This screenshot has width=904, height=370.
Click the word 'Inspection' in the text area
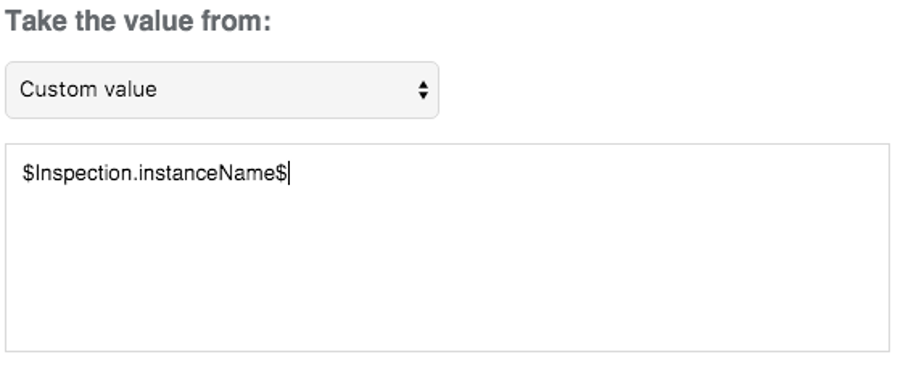tap(83, 173)
